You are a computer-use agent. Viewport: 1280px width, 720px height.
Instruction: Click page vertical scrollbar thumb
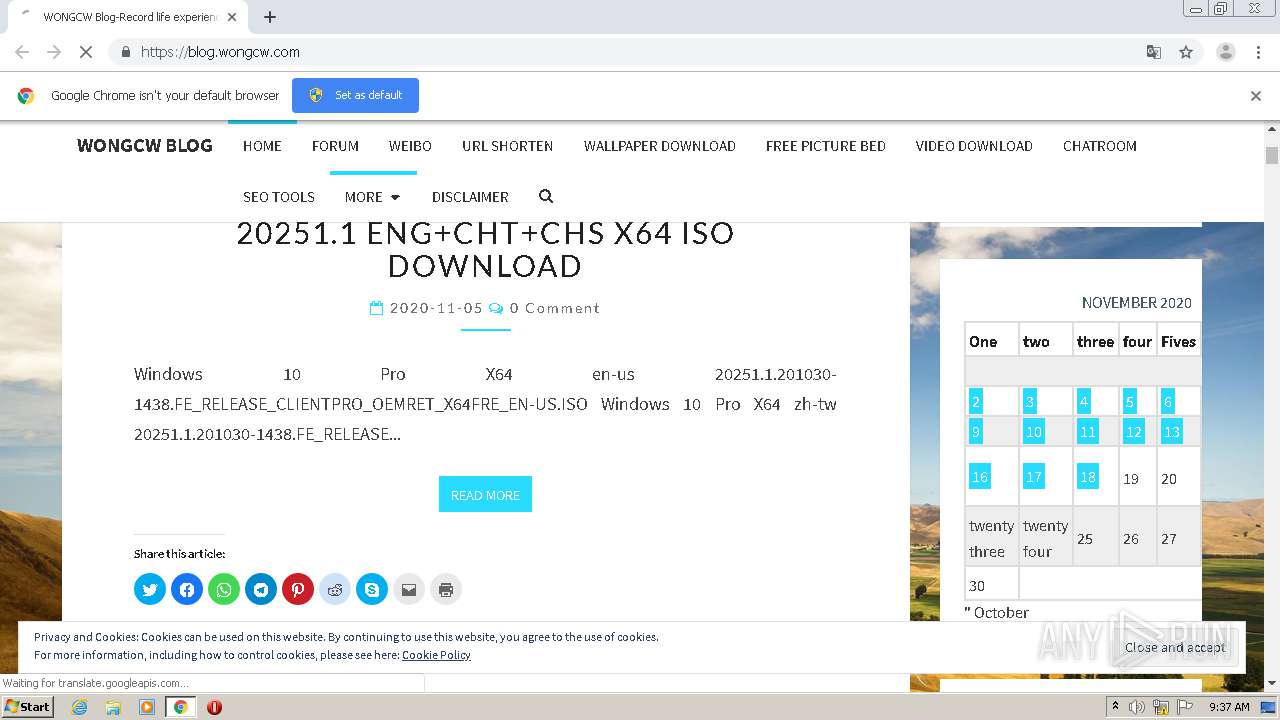[1272, 155]
